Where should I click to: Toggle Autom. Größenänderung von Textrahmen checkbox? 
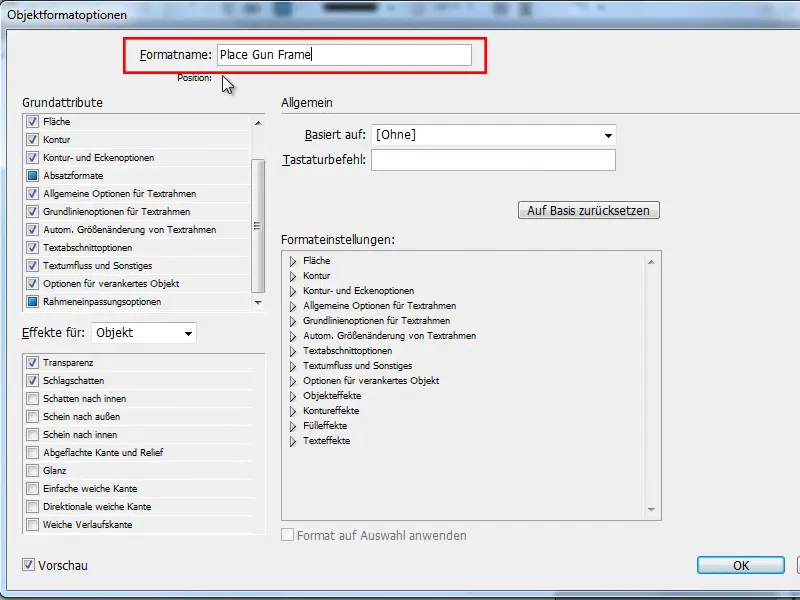(33, 230)
